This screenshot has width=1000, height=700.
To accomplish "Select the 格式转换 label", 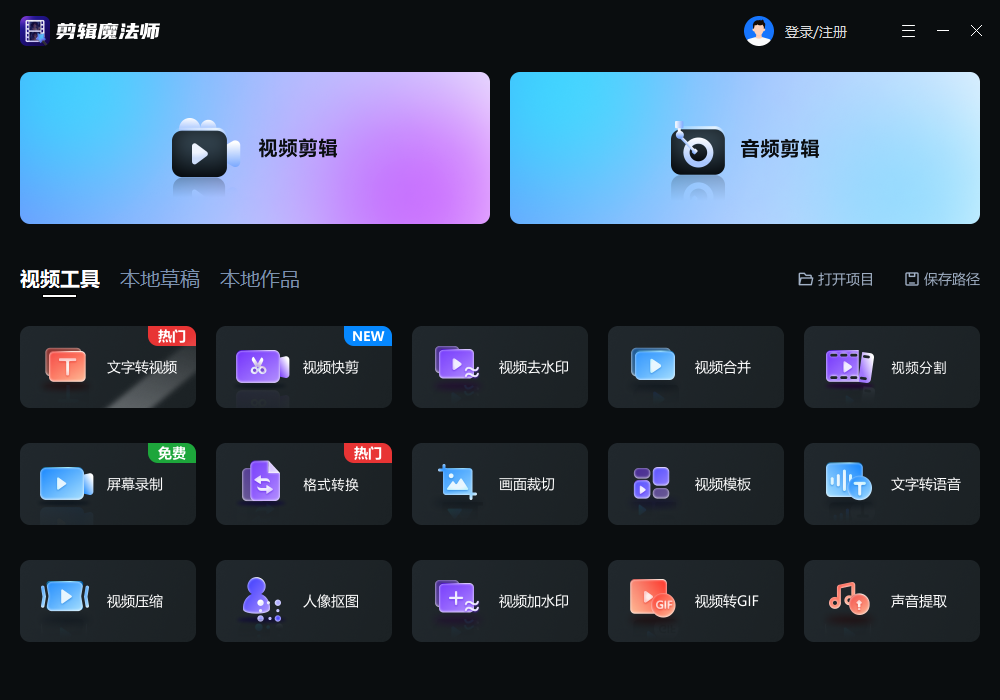I will pos(330,485).
